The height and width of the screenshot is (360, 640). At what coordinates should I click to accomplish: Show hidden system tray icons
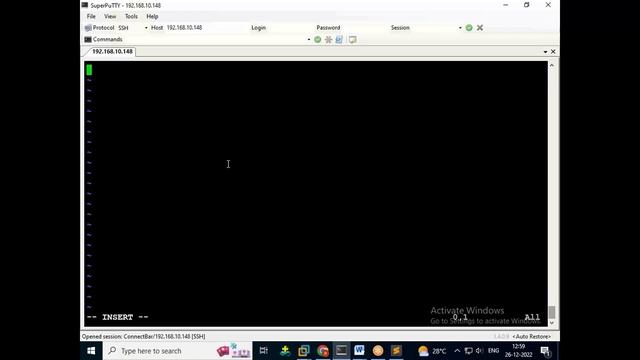click(x=457, y=351)
